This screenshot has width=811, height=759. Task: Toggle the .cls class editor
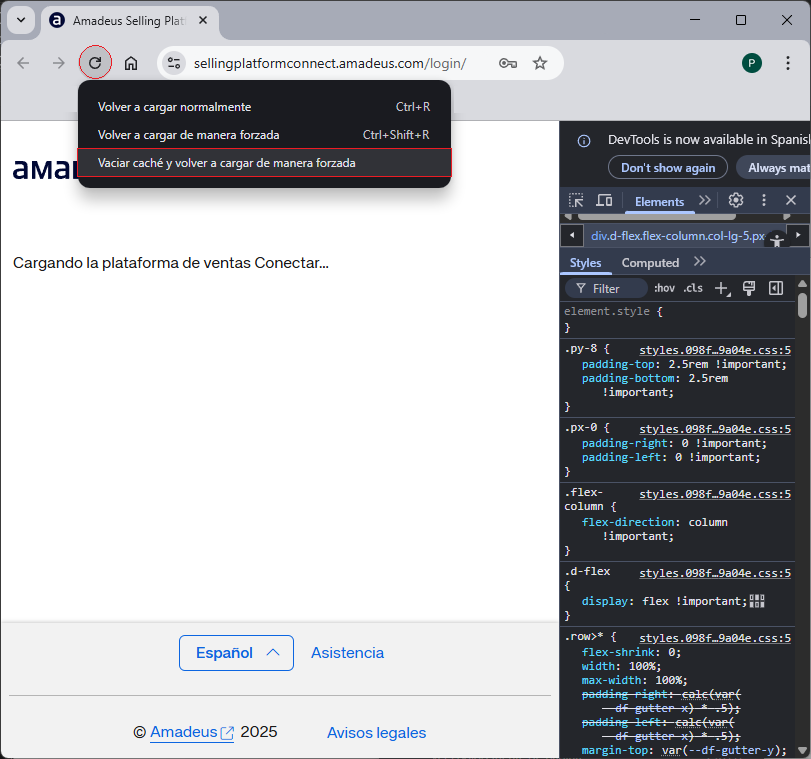tap(693, 288)
